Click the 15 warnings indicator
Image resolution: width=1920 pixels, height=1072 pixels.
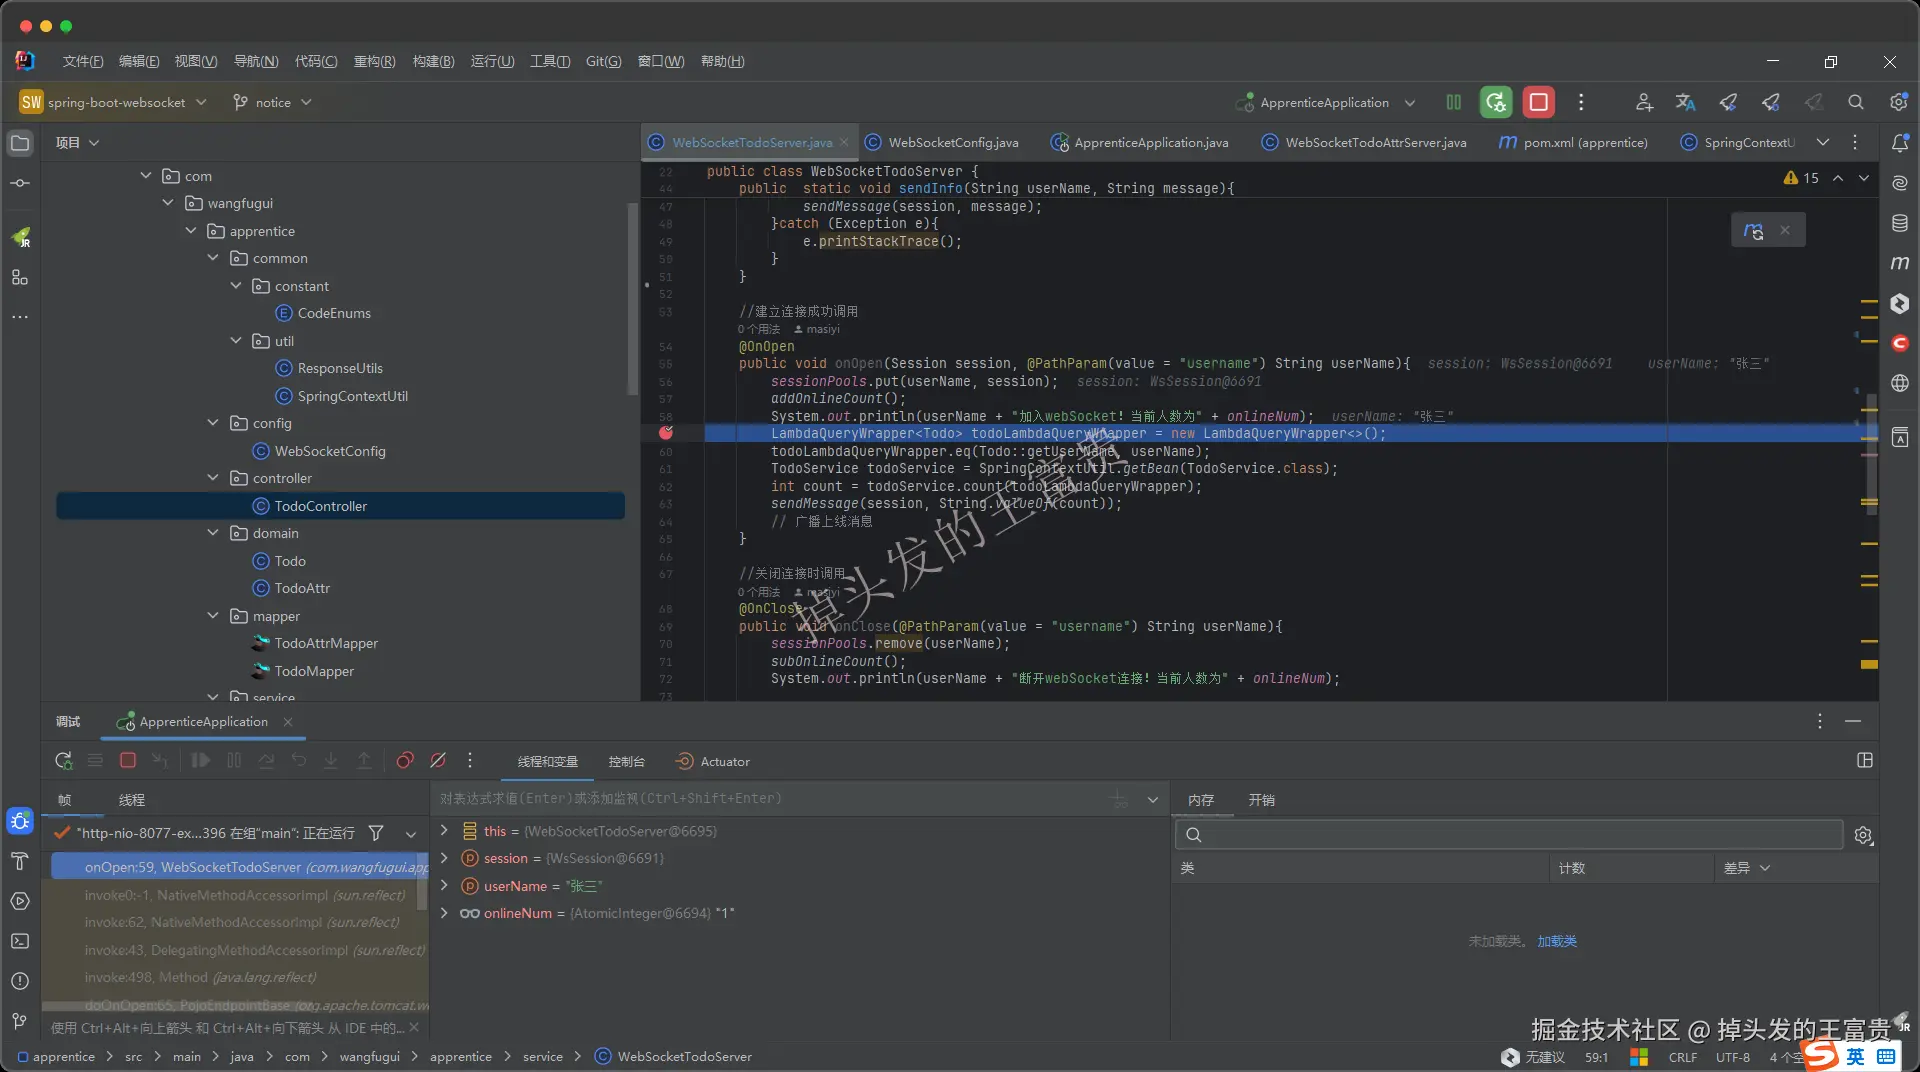[1801, 178]
